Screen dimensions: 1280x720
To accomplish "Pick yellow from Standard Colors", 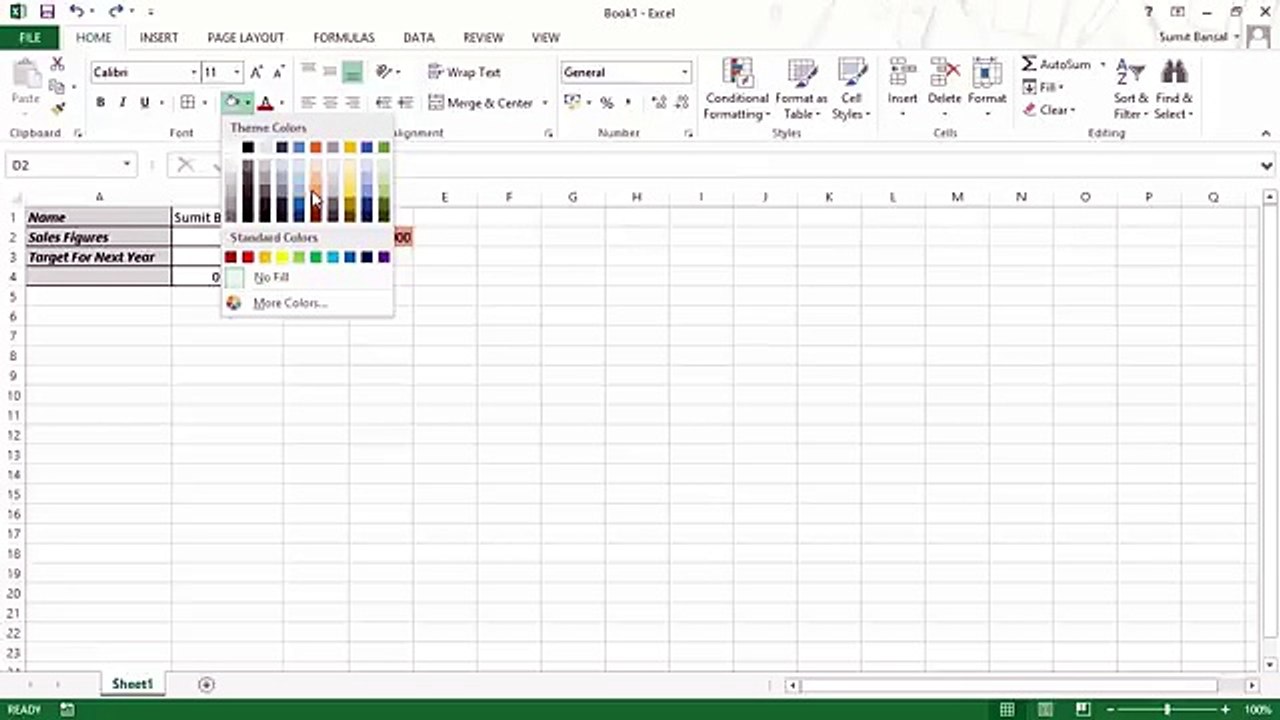I will 282,257.
